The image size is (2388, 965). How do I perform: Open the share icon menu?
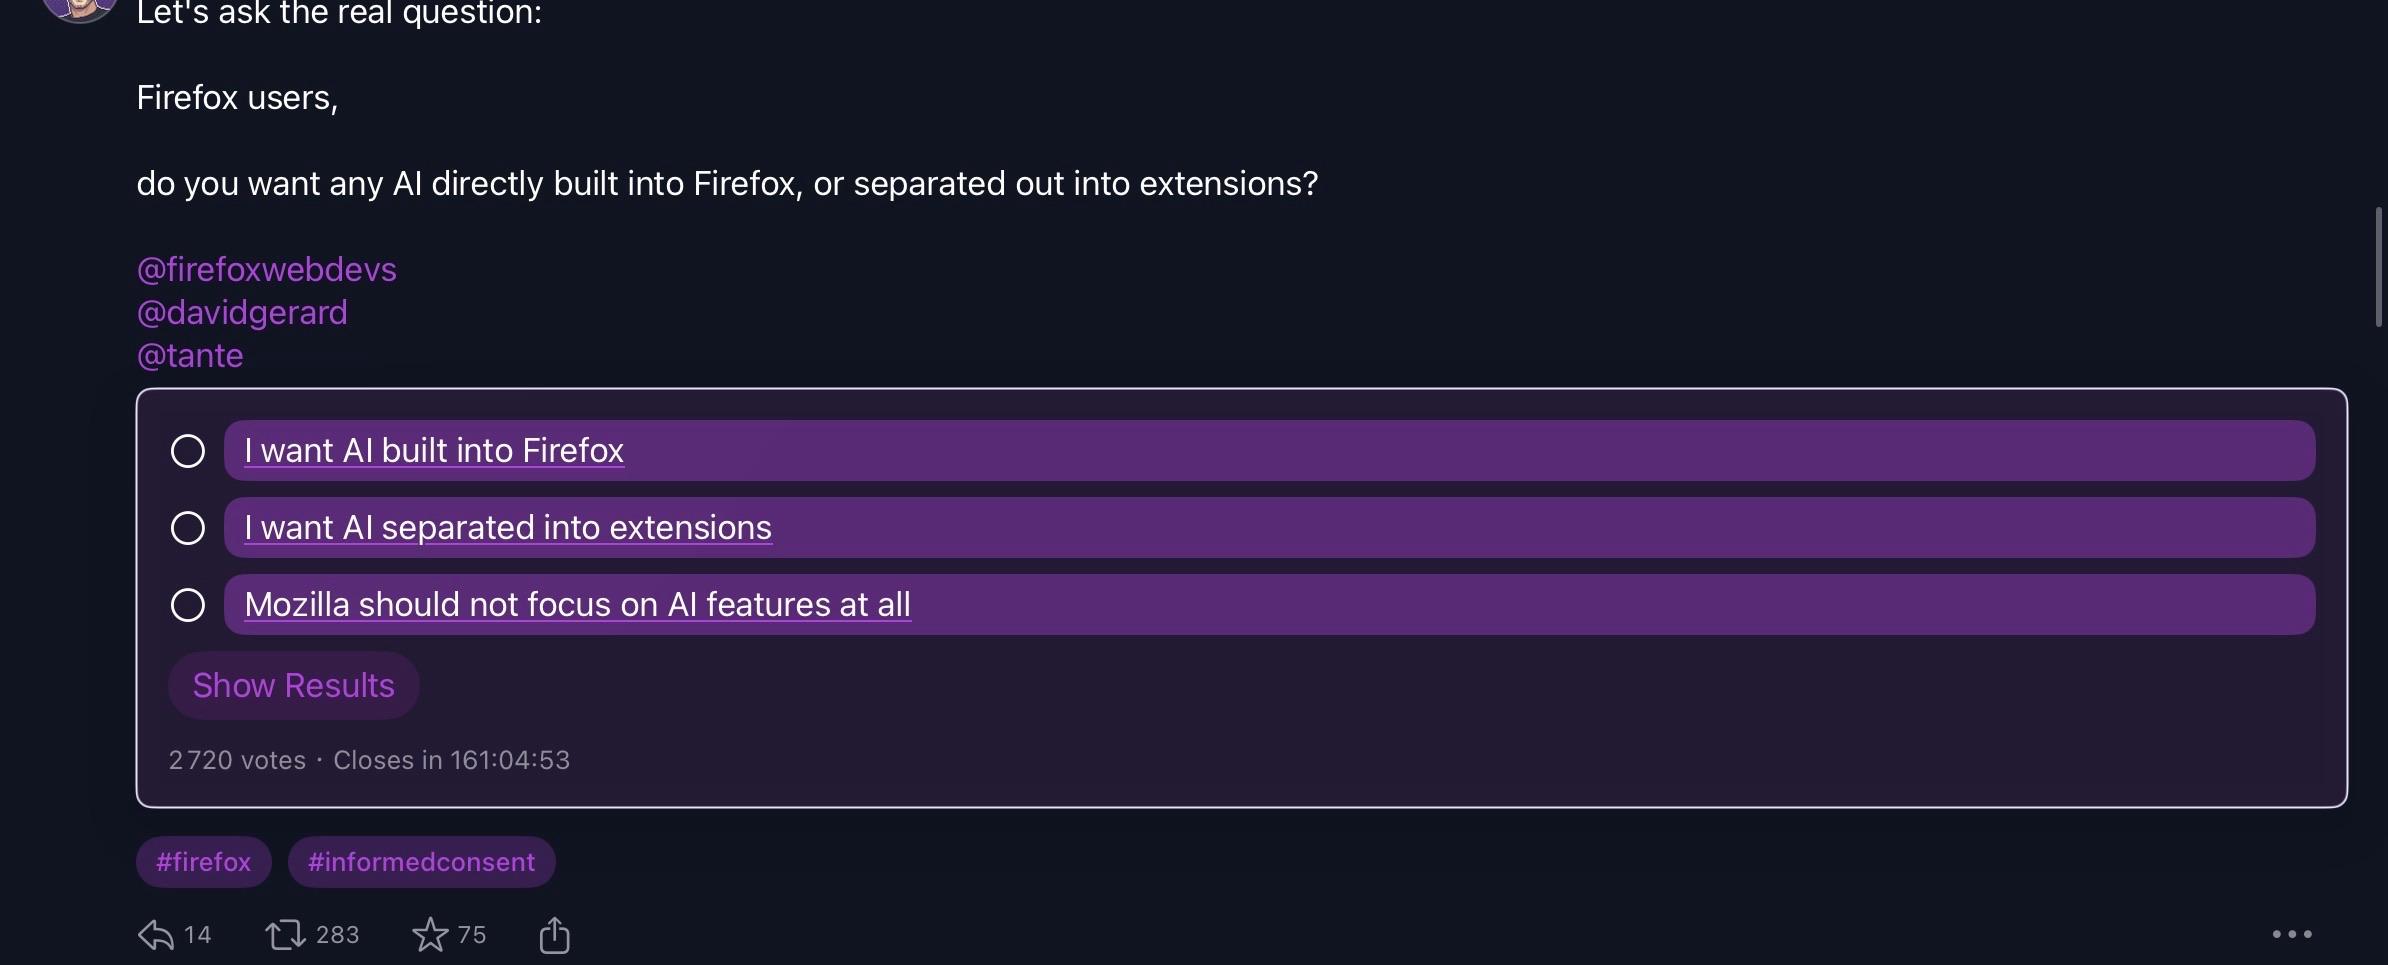pyautogui.click(x=554, y=935)
